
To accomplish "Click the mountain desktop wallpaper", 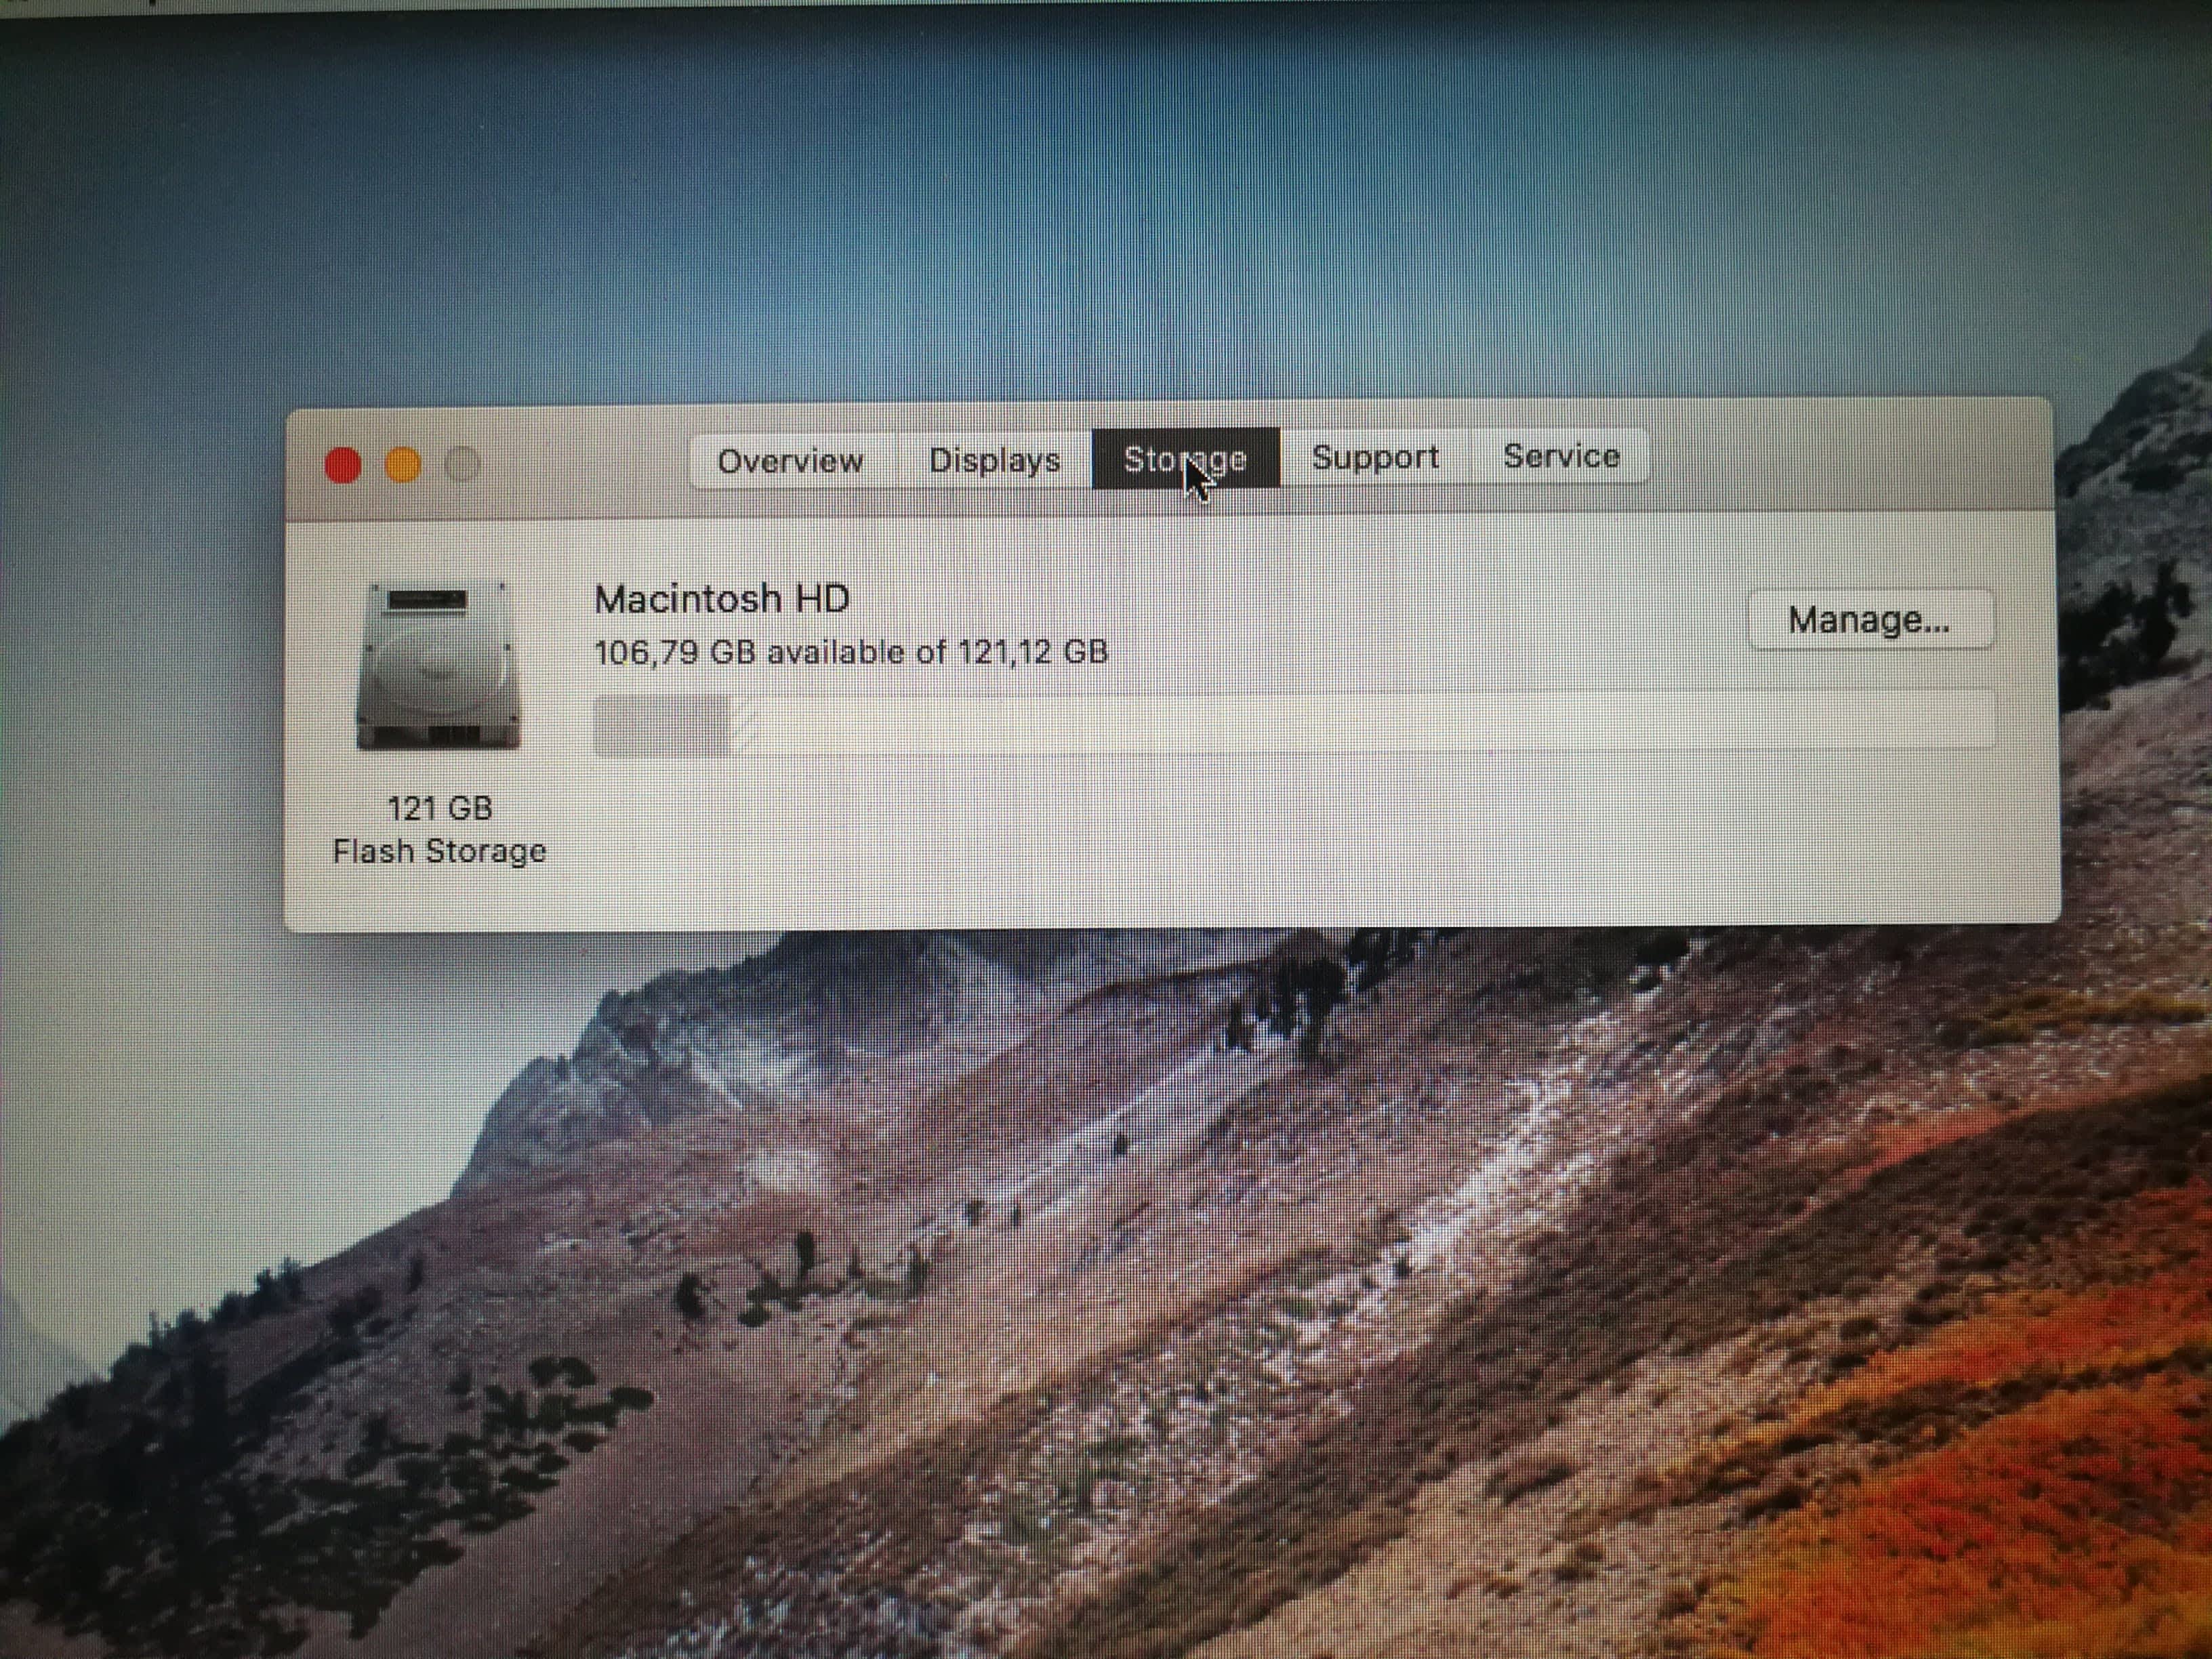I will (x=1100, y=1300).
